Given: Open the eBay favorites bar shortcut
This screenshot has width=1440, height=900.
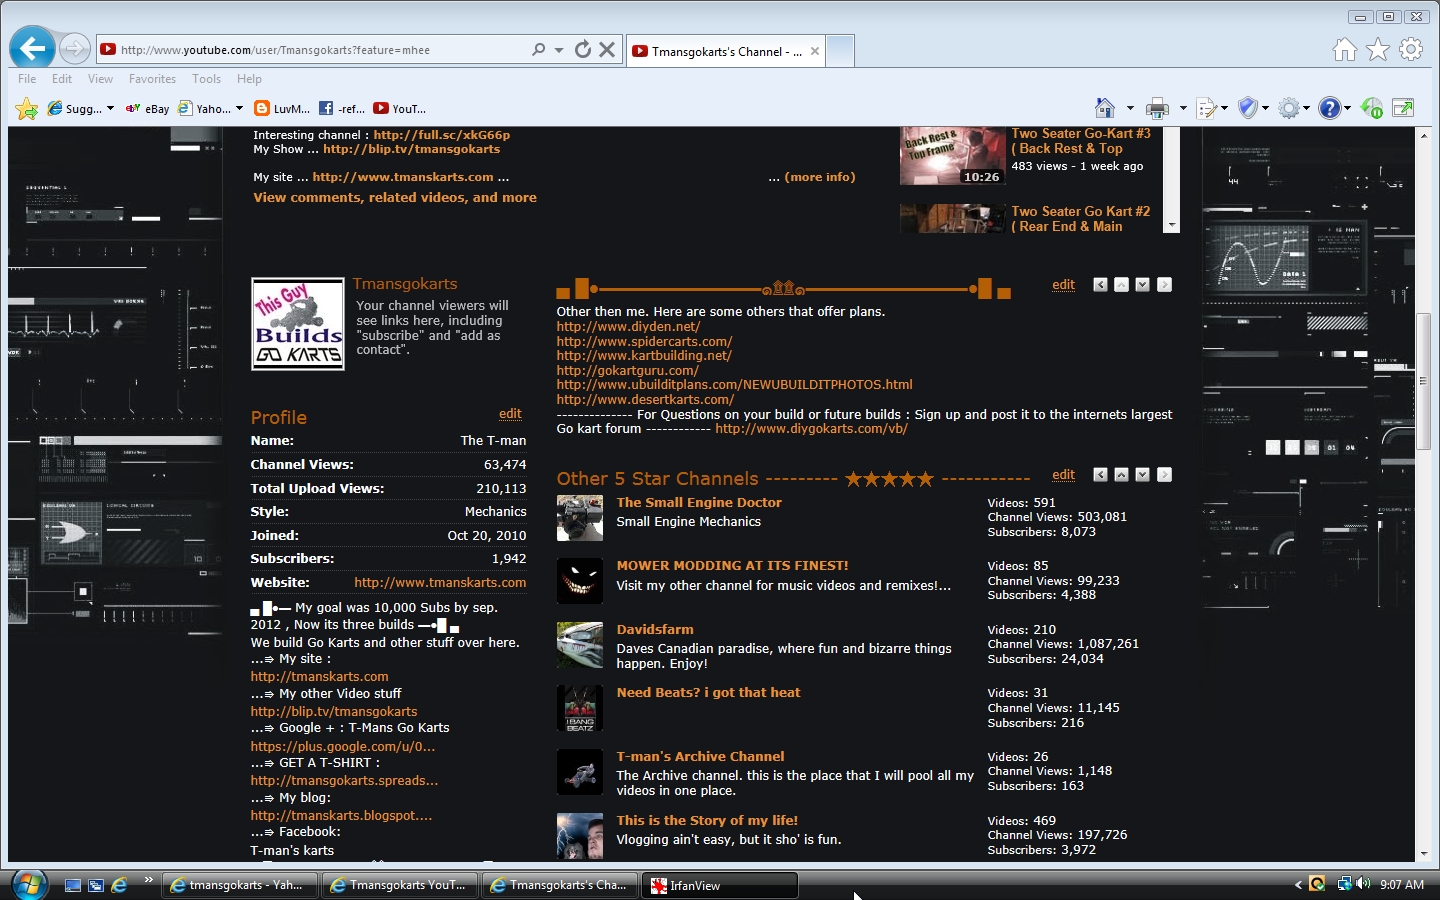Looking at the screenshot, I should coord(148,109).
